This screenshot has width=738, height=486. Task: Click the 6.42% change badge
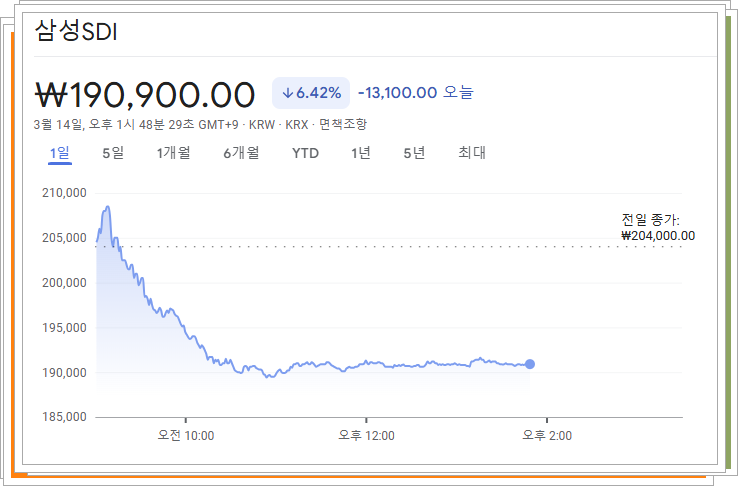click(311, 93)
